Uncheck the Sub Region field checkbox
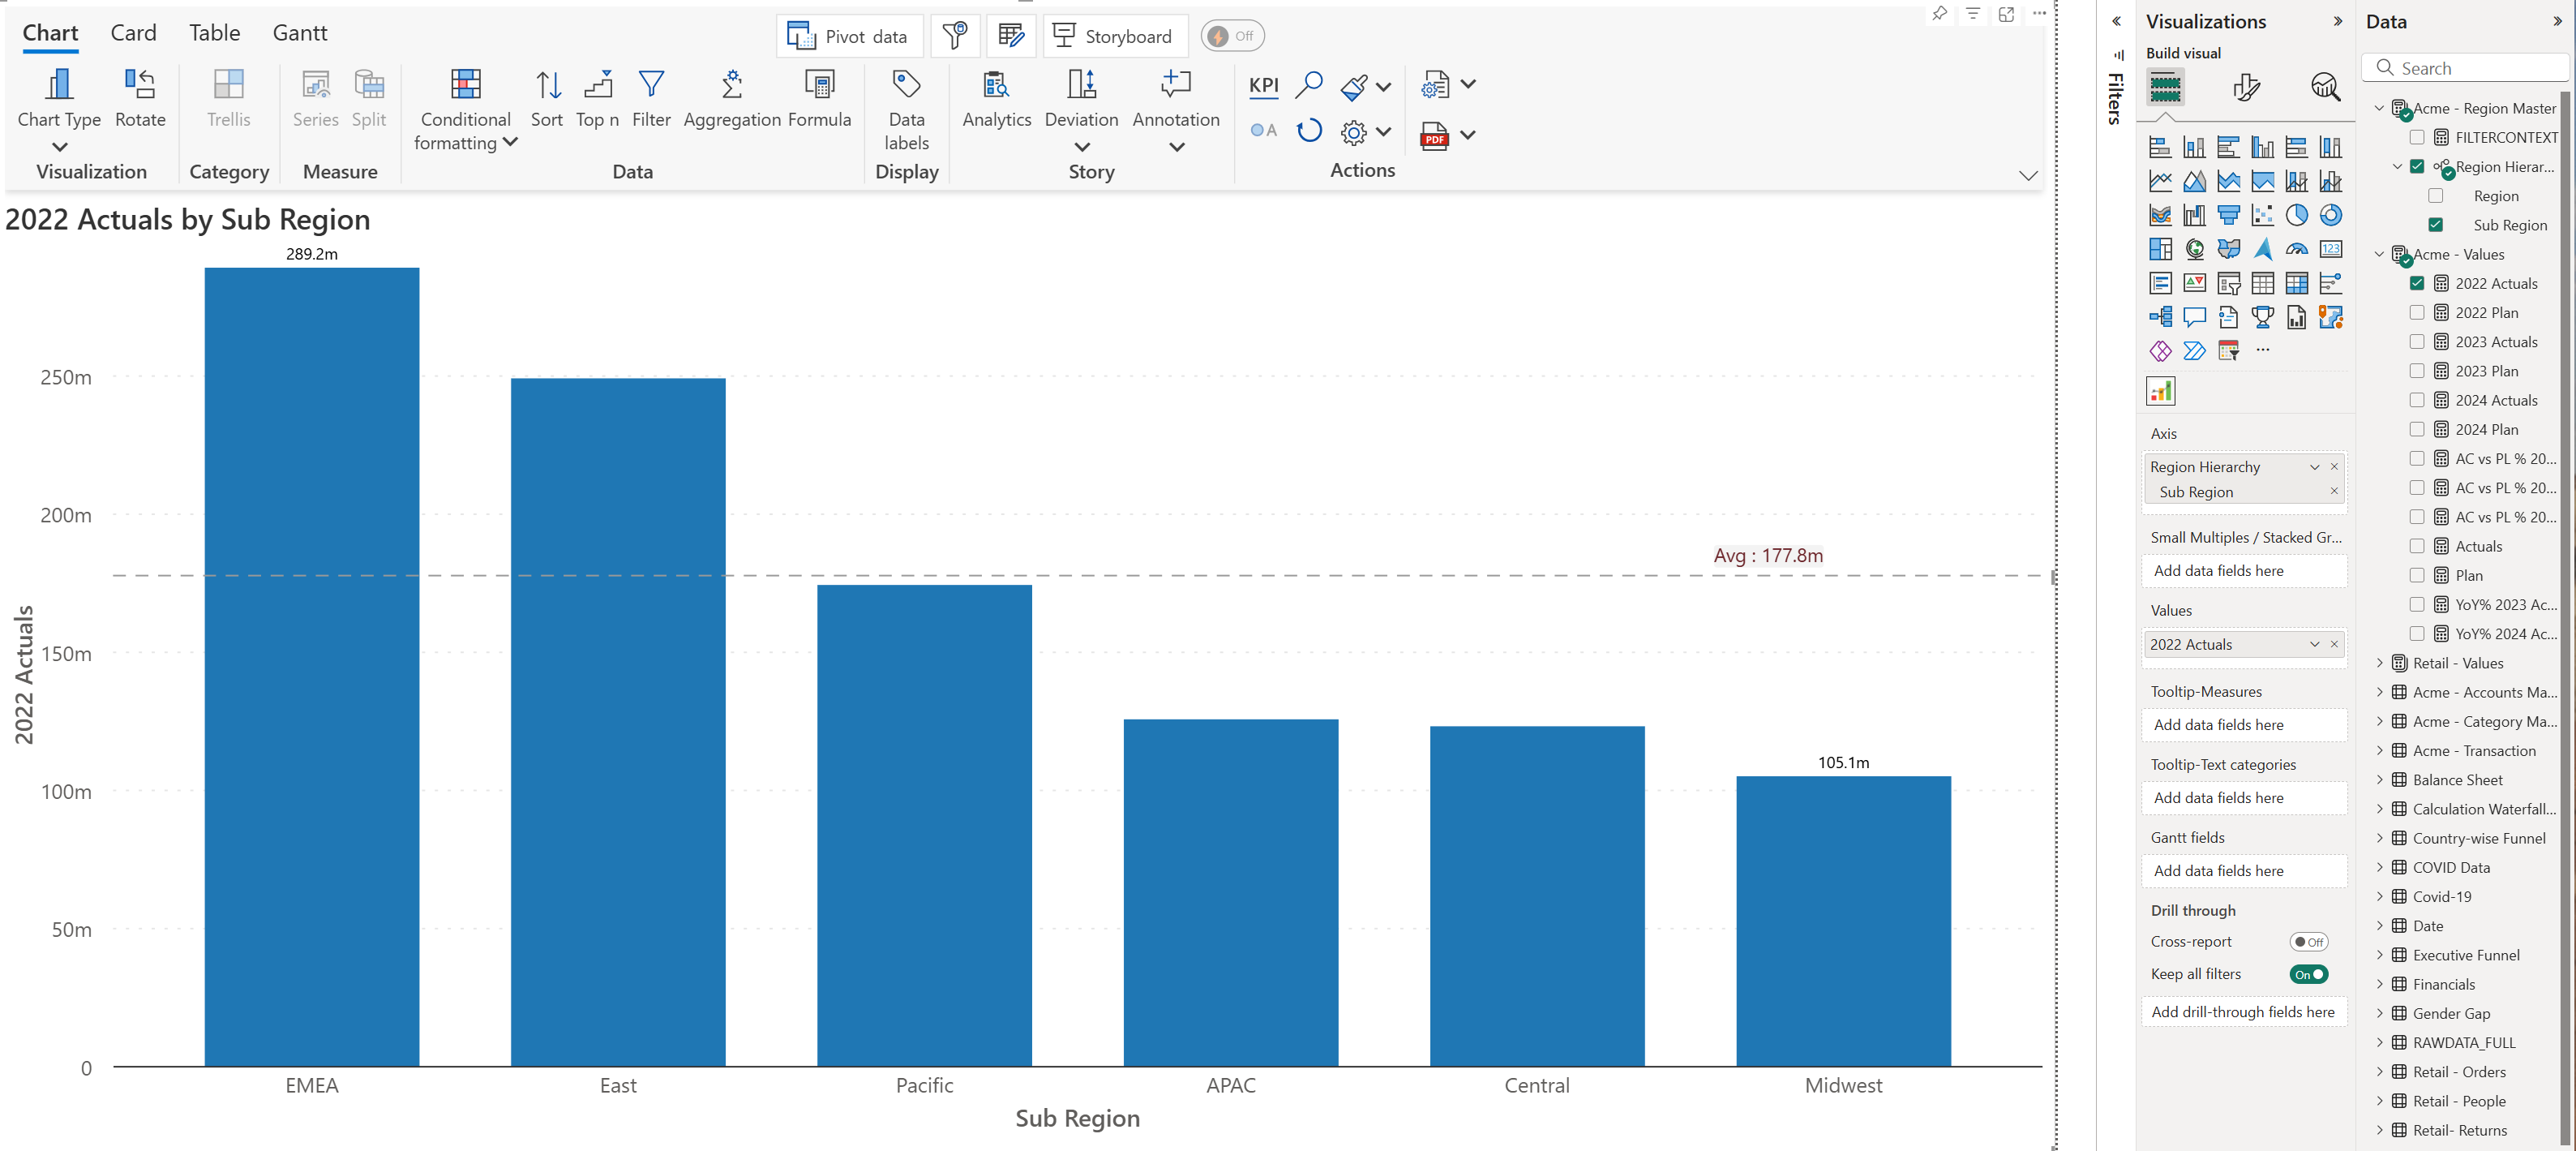The width and height of the screenshot is (2576, 1151). pyautogui.click(x=2435, y=225)
